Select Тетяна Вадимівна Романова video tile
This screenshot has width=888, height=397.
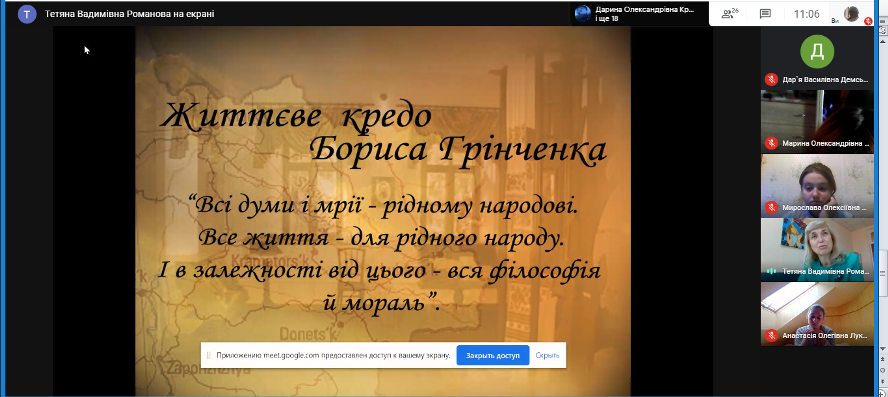[x=817, y=249]
